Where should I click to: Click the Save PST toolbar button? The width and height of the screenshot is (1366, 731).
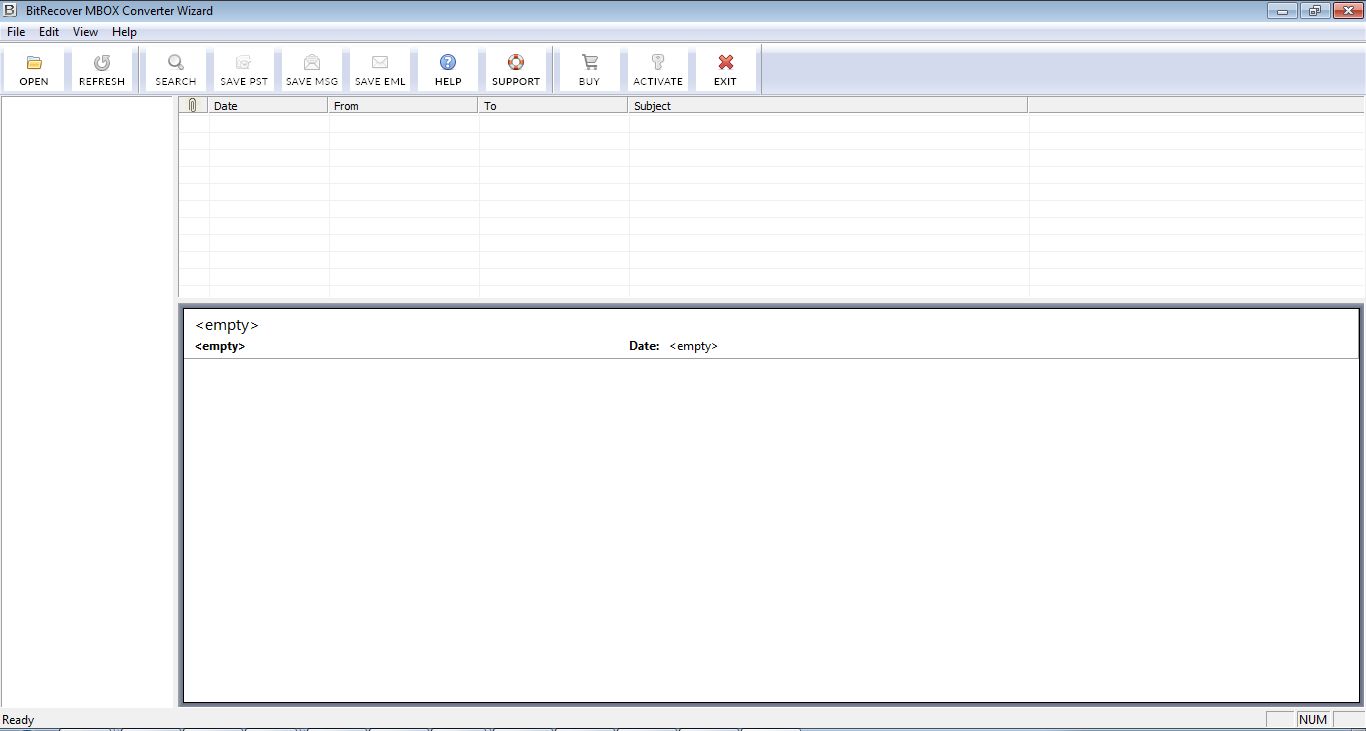(x=244, y=70)
